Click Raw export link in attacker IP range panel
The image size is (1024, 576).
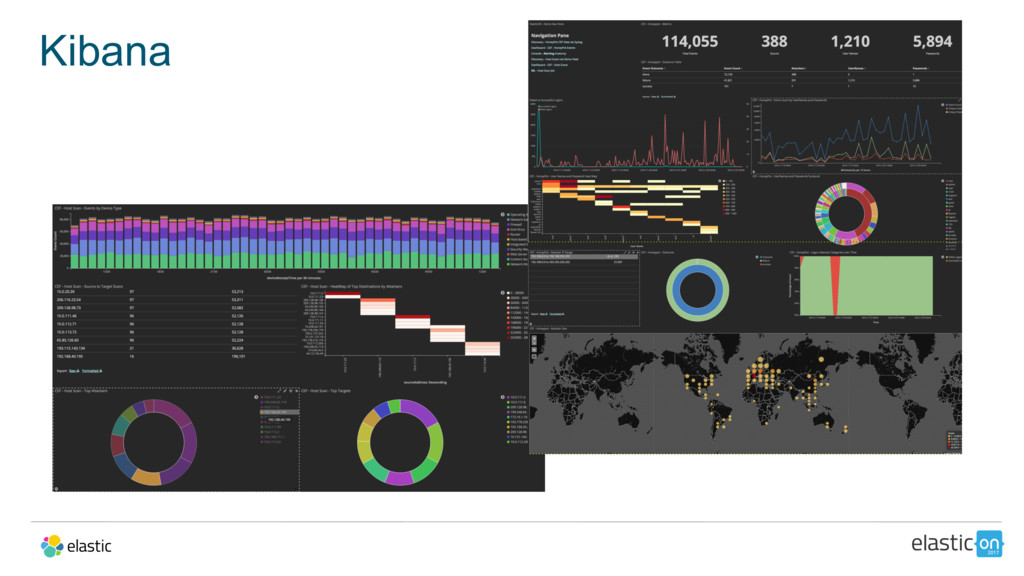[x=544, y=314]
